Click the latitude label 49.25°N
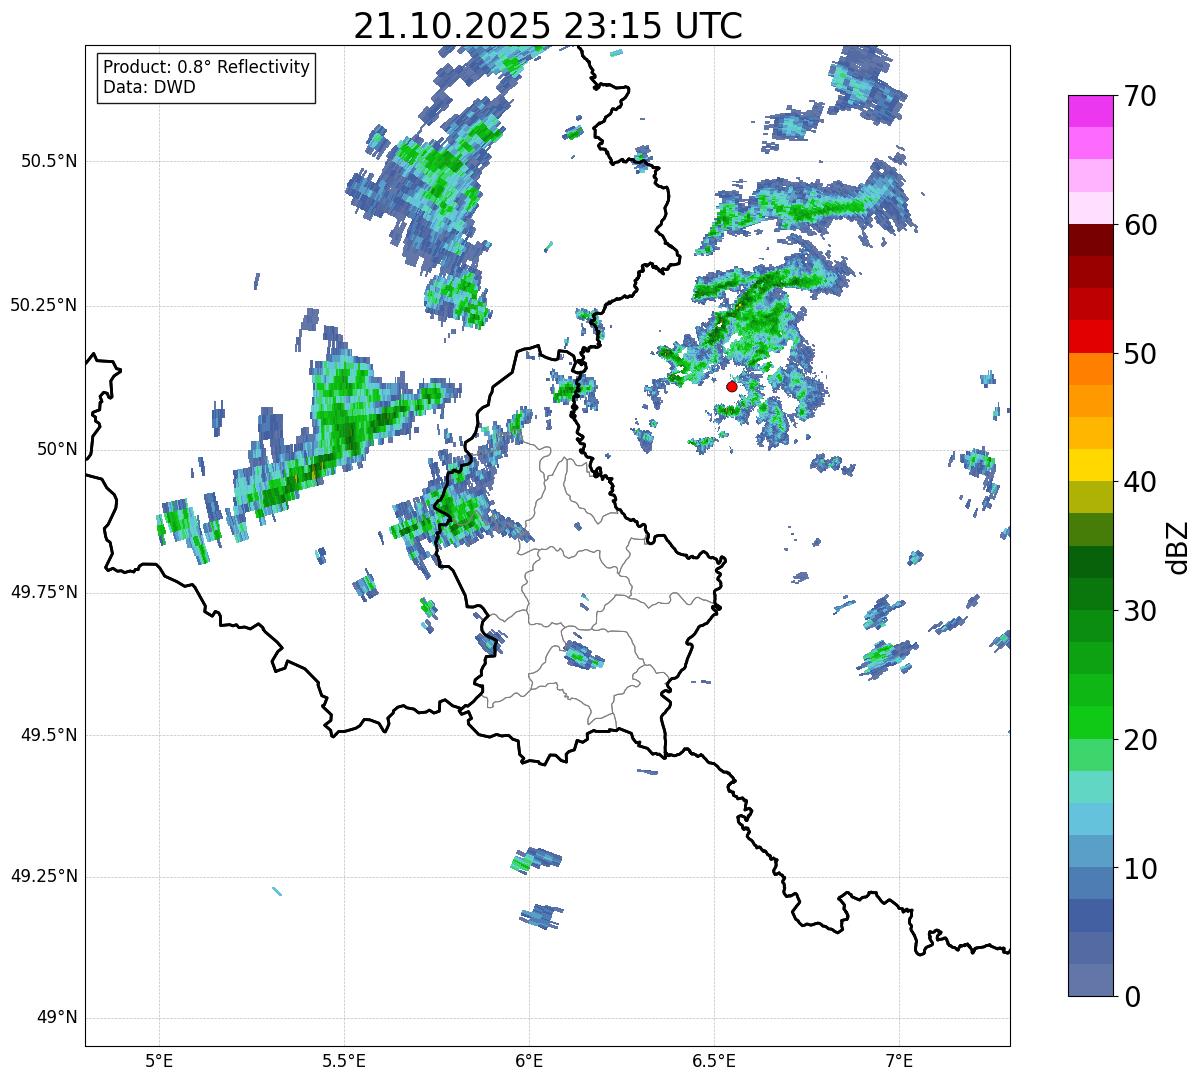Image resolution: width=1202 pixels, height=1081 pixels. click(x=44, y=877)
